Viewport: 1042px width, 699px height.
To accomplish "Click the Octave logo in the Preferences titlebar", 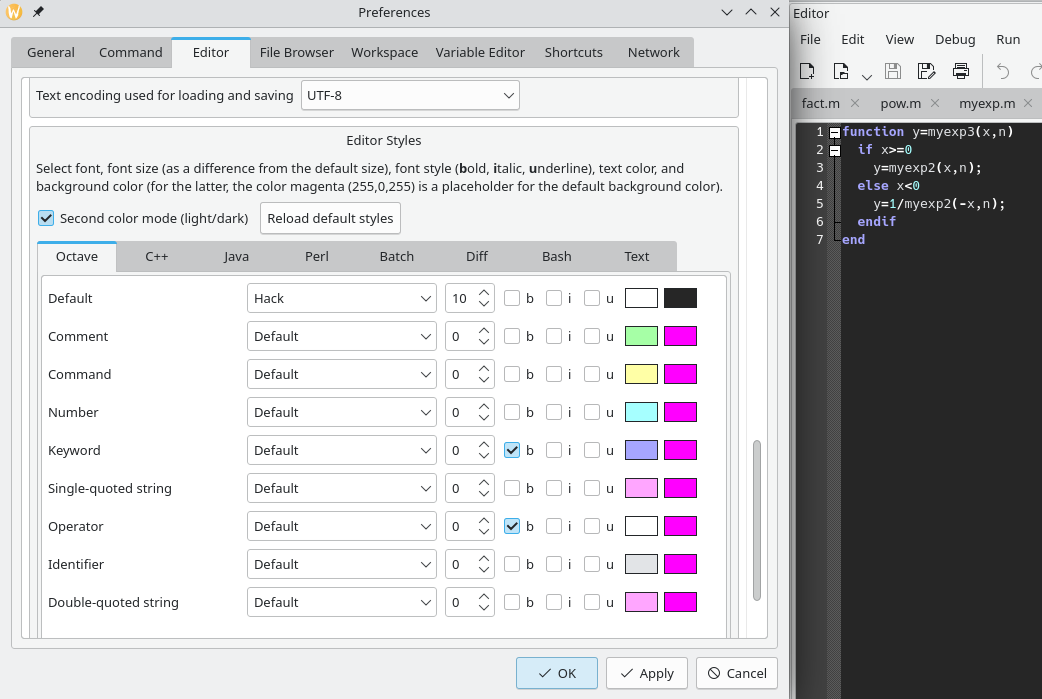I will click(14, 13).
